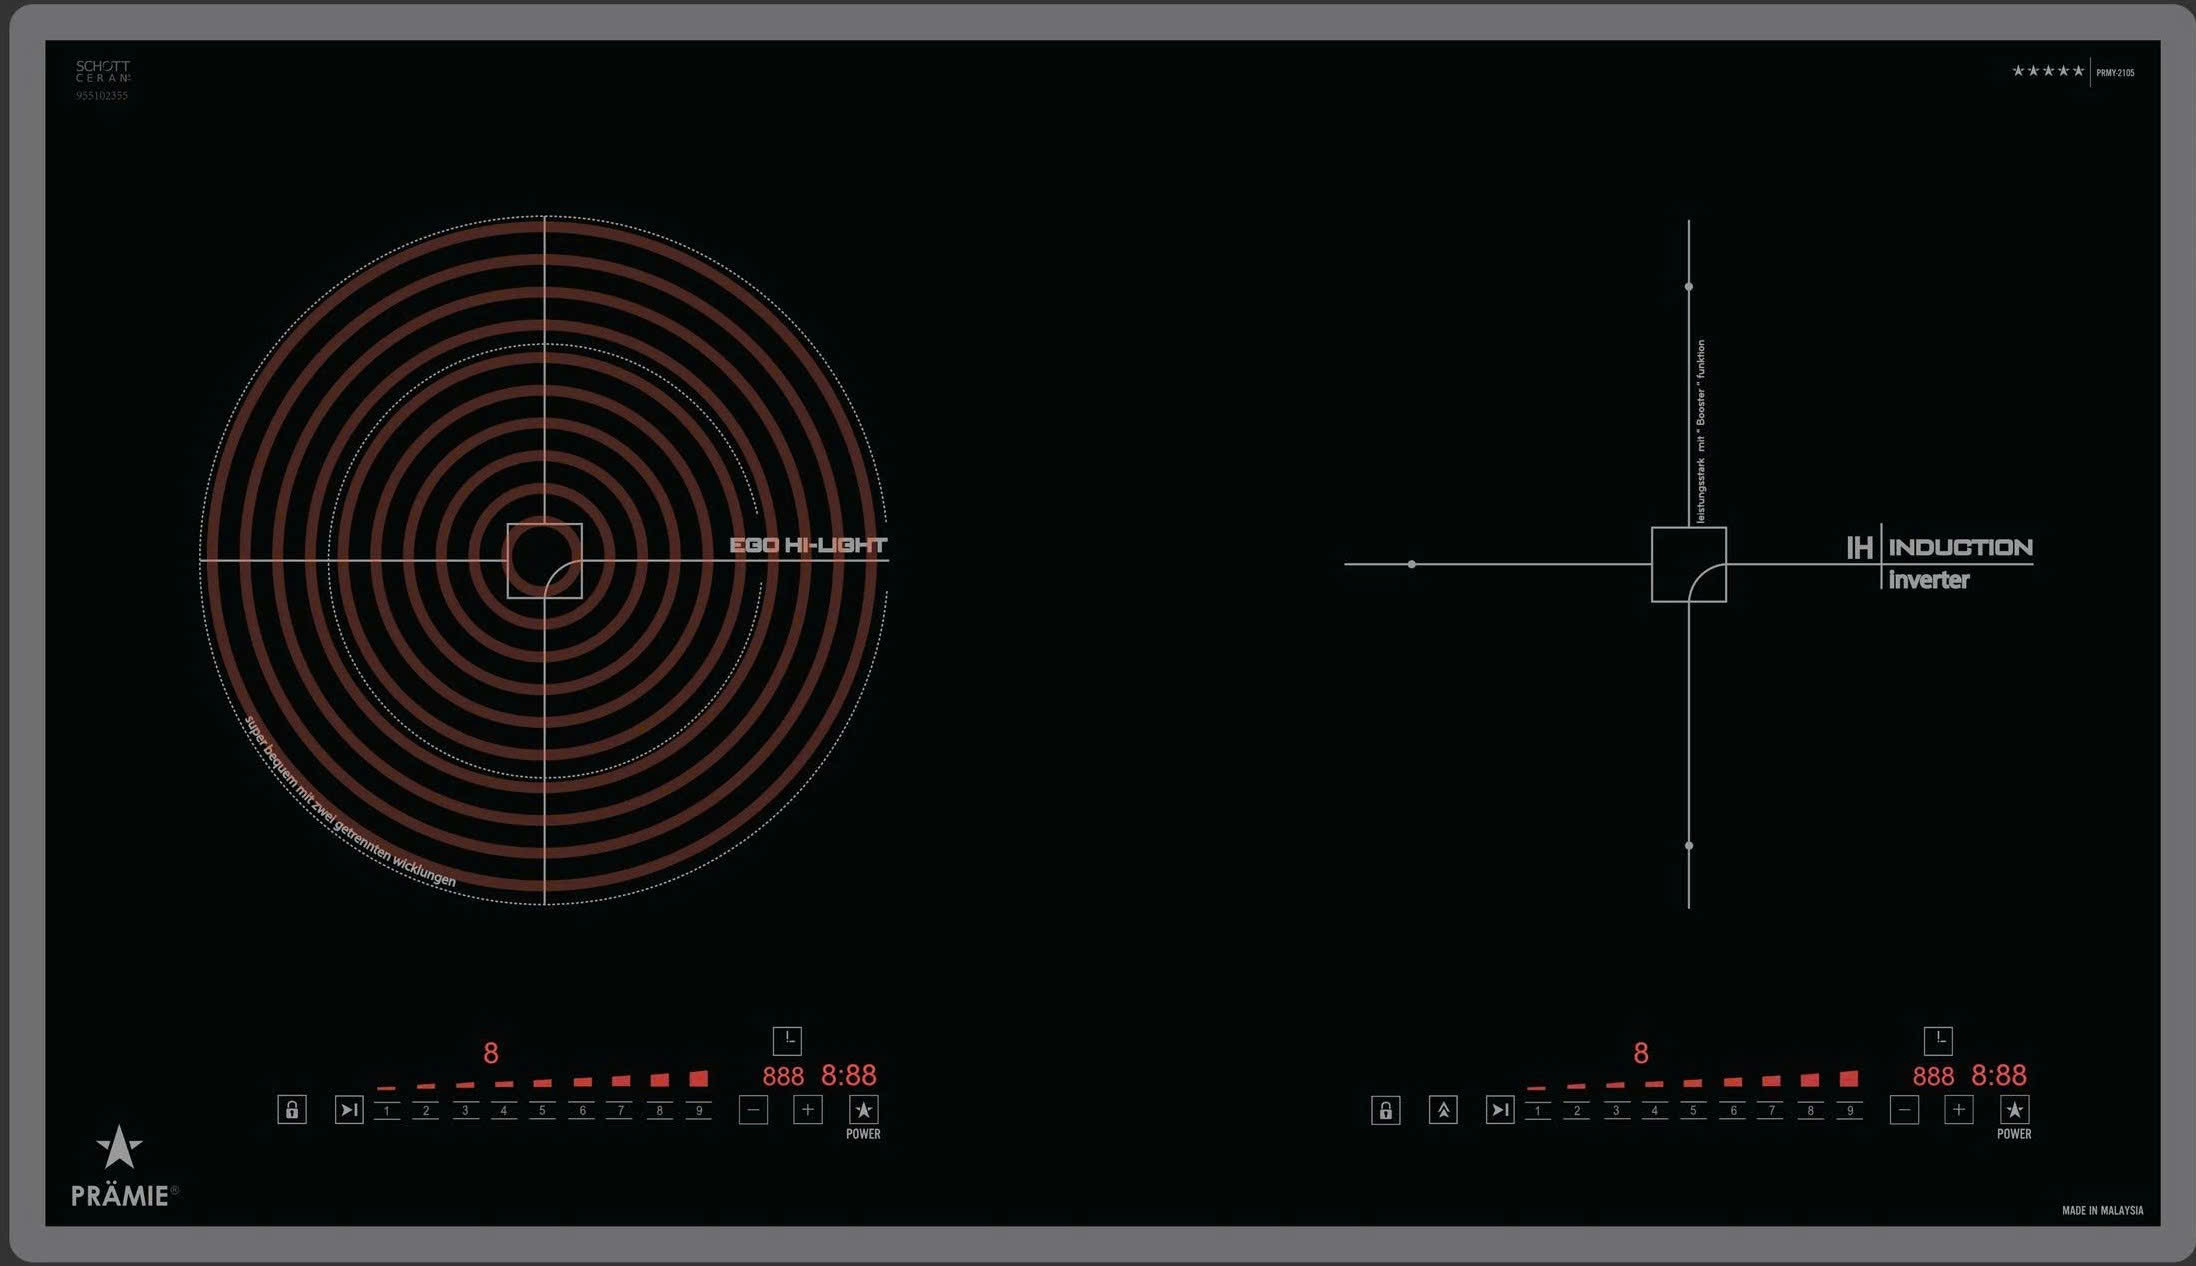This screenshot has height=1266, width=2196.
Task: Tap the left zone pause/play icon
Action: pos(348,1109)
